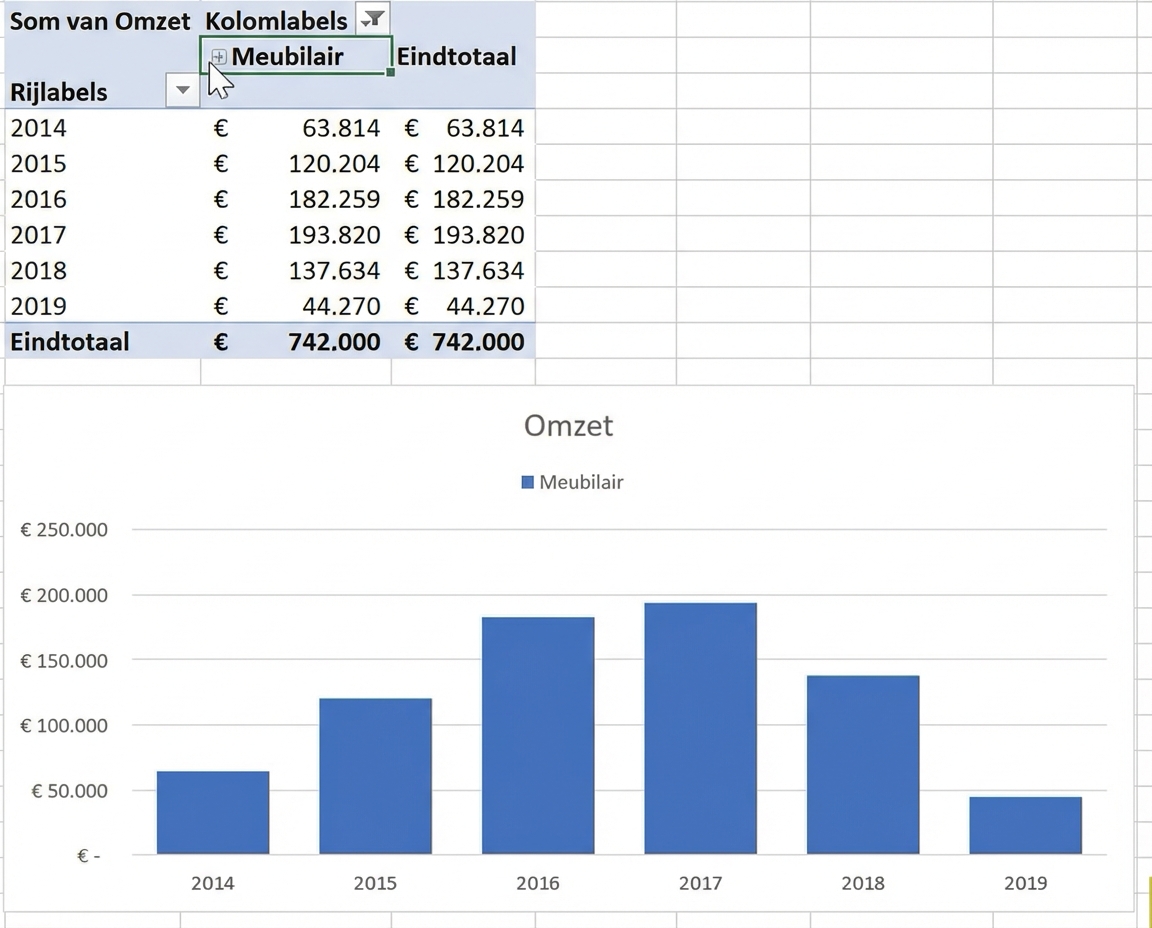
Task: Select the bold Eindtotaal row label
Action: pos(70,342)
